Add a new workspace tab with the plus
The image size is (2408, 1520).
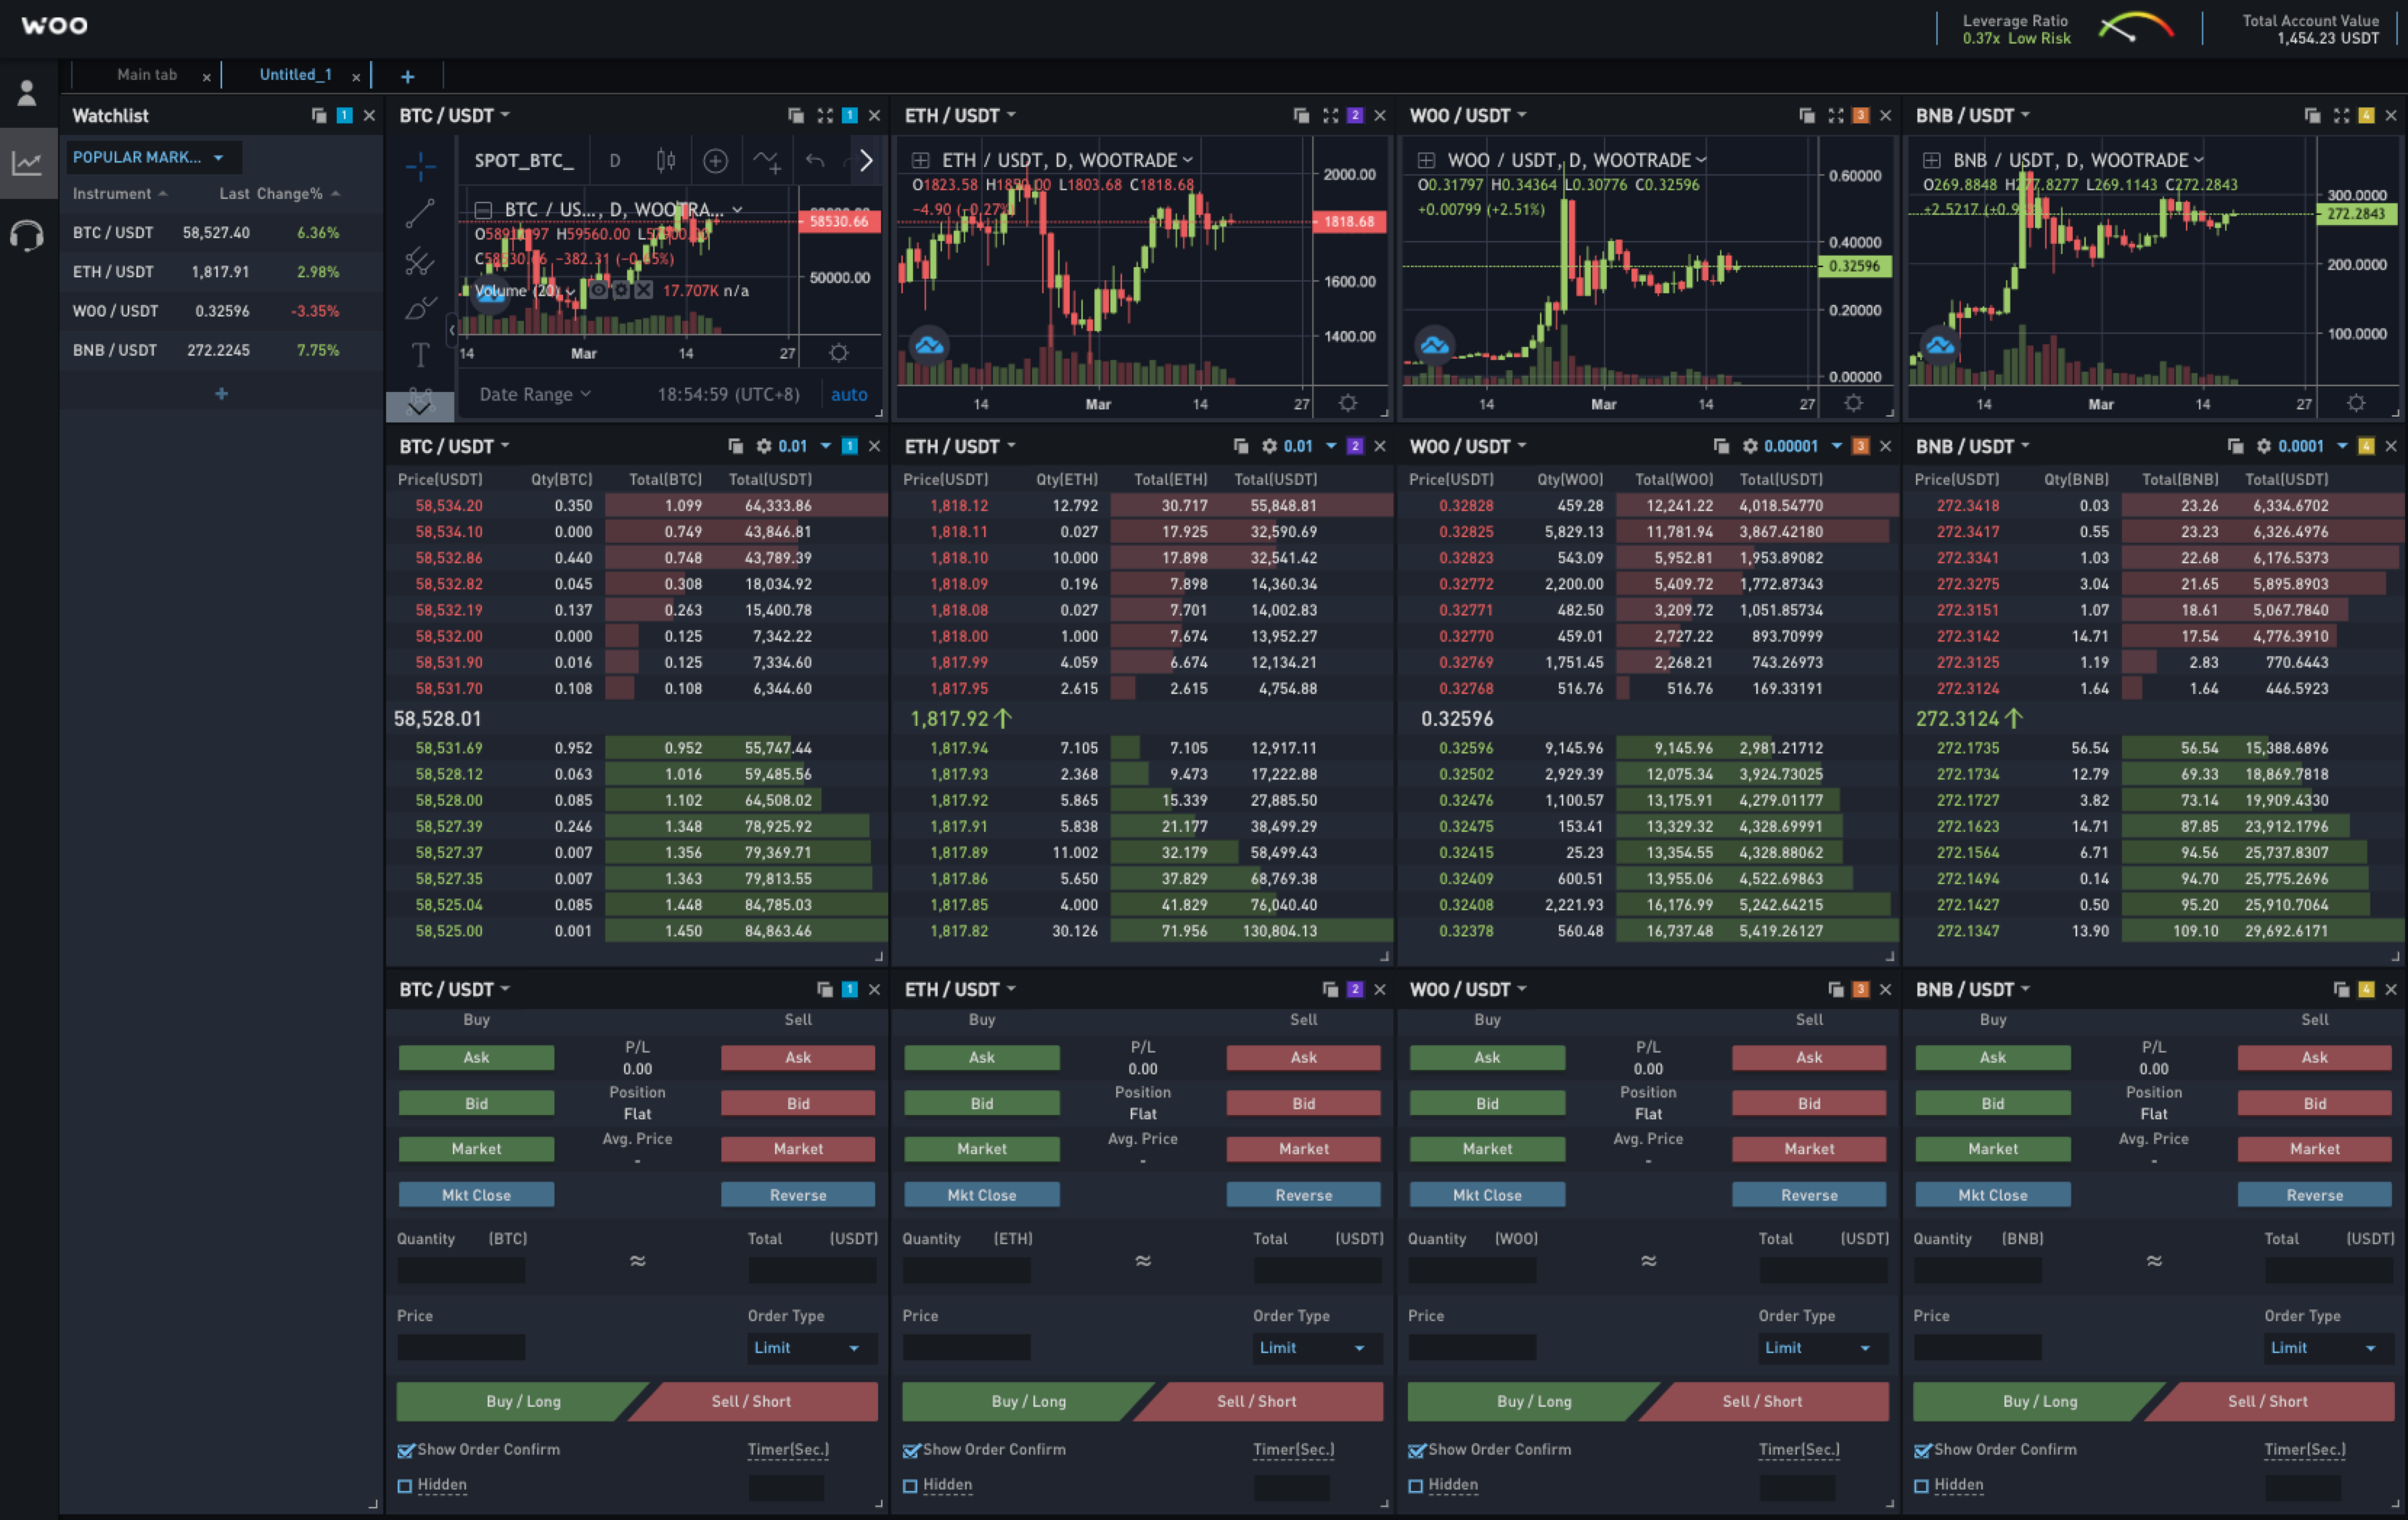pos(407,76)
